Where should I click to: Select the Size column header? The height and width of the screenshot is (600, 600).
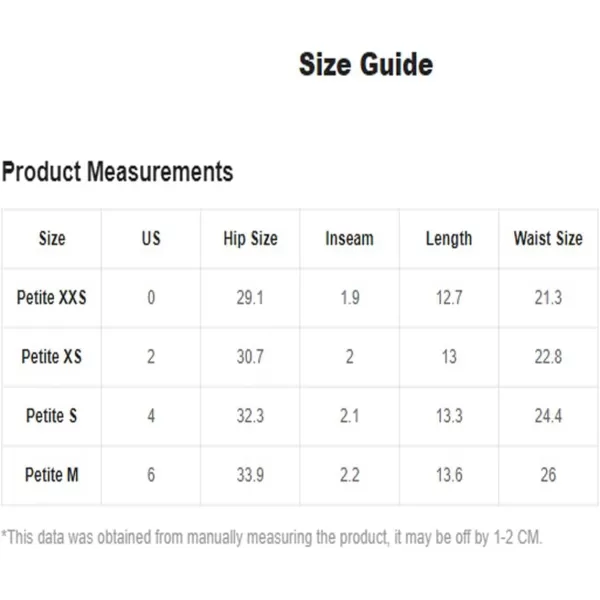coord(52,238)
